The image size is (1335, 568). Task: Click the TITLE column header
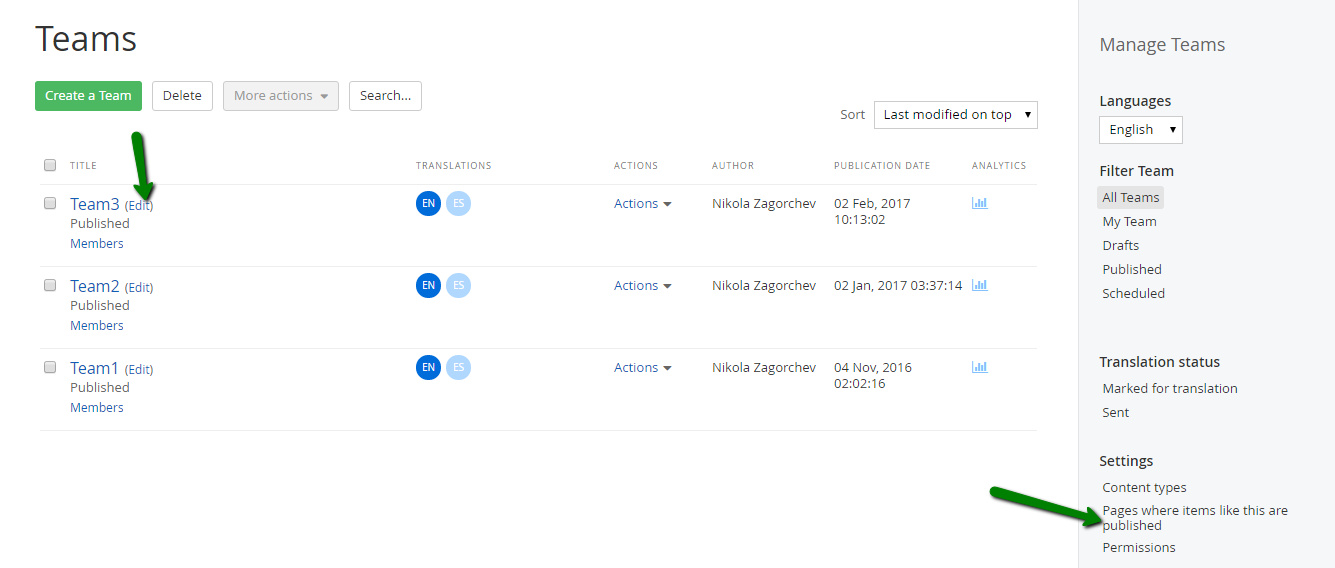(x=83, y=166)
